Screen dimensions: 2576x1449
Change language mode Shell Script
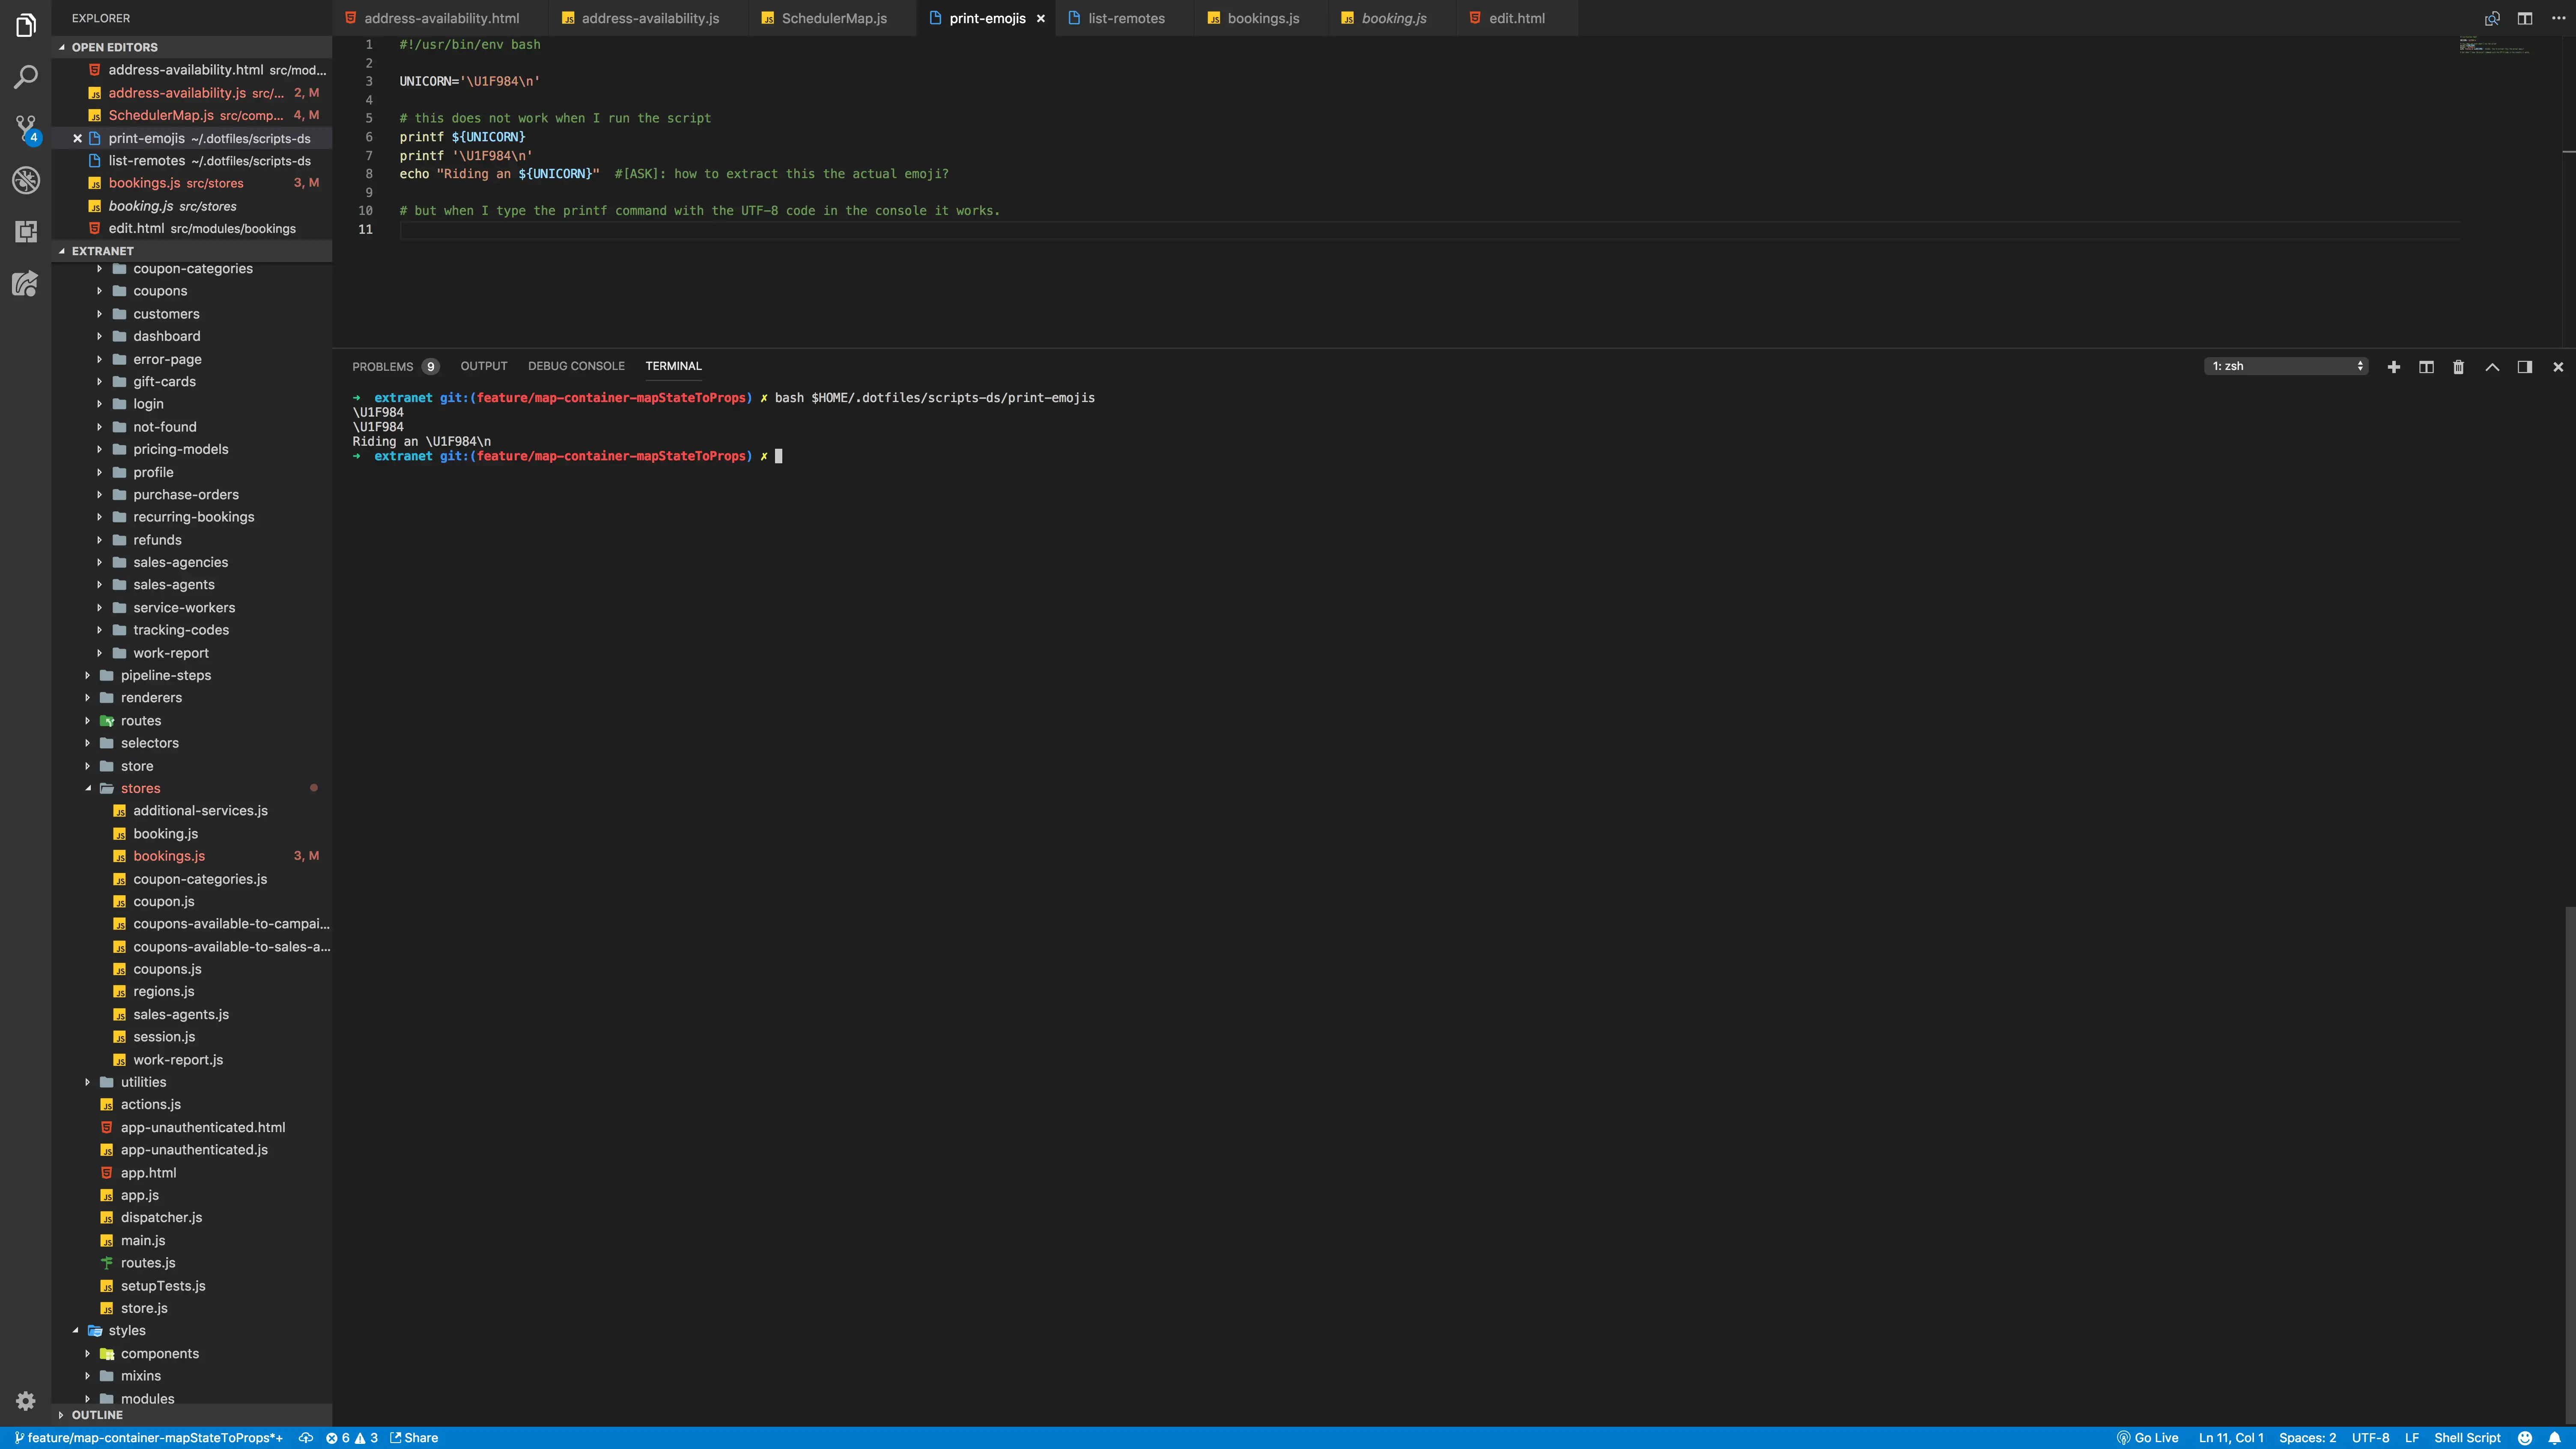point(2467,1438)
